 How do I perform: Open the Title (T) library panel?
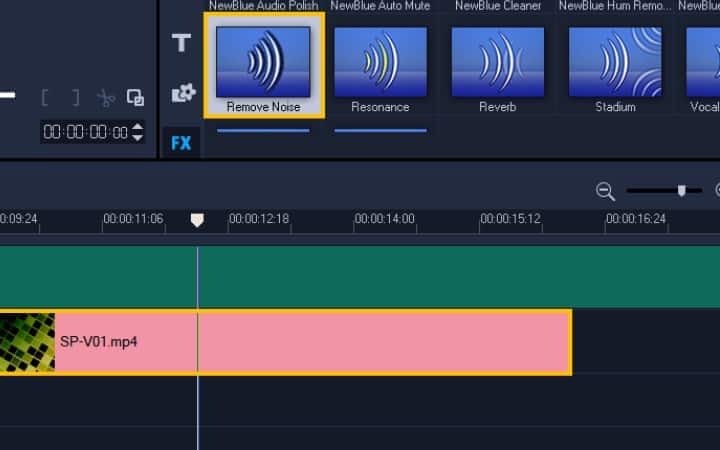point(181,43)
